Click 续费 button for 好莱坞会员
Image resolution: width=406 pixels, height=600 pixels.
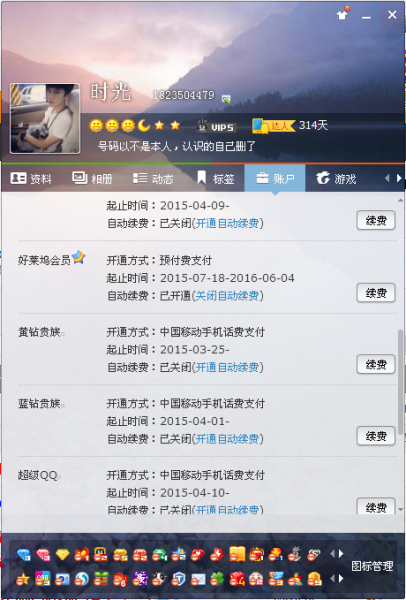[376, 293]
